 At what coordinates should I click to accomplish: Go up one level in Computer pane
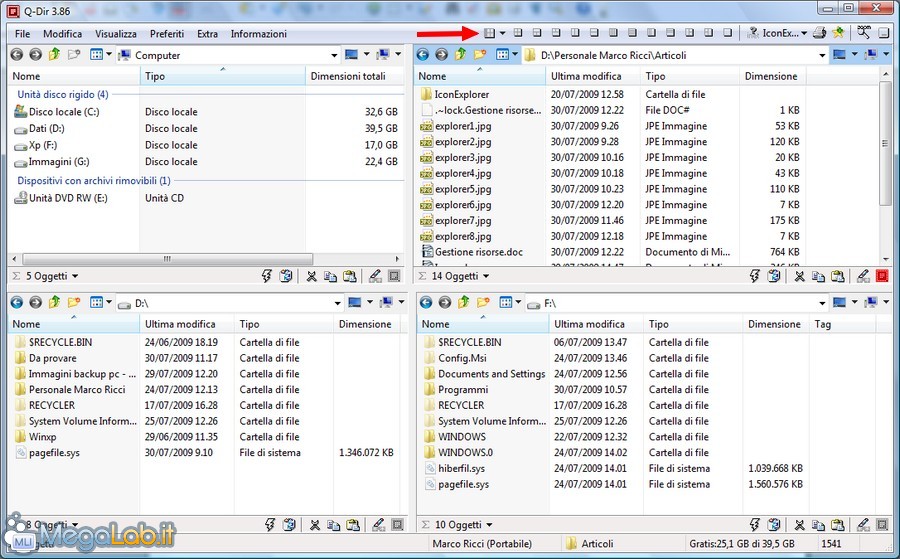[x=54, y=55]
